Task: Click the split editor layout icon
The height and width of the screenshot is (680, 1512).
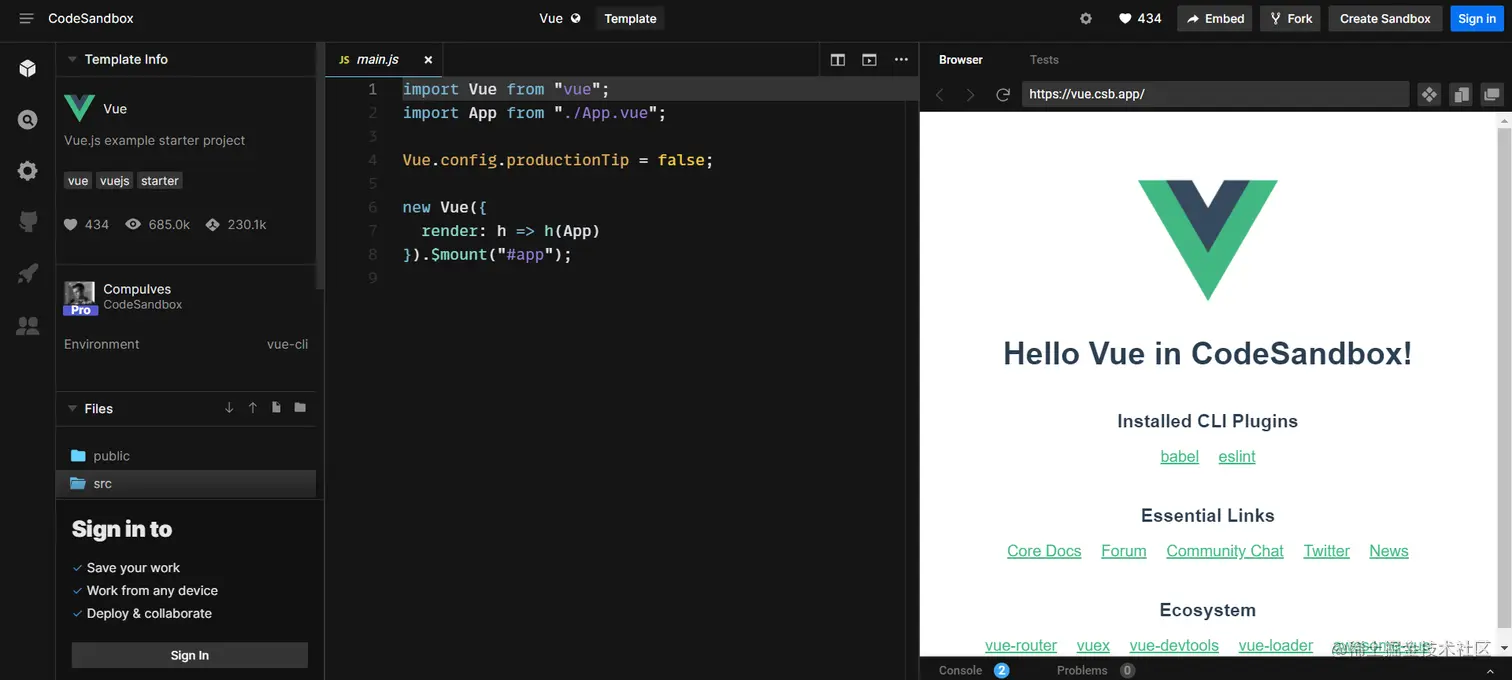Action: (838, 60)
